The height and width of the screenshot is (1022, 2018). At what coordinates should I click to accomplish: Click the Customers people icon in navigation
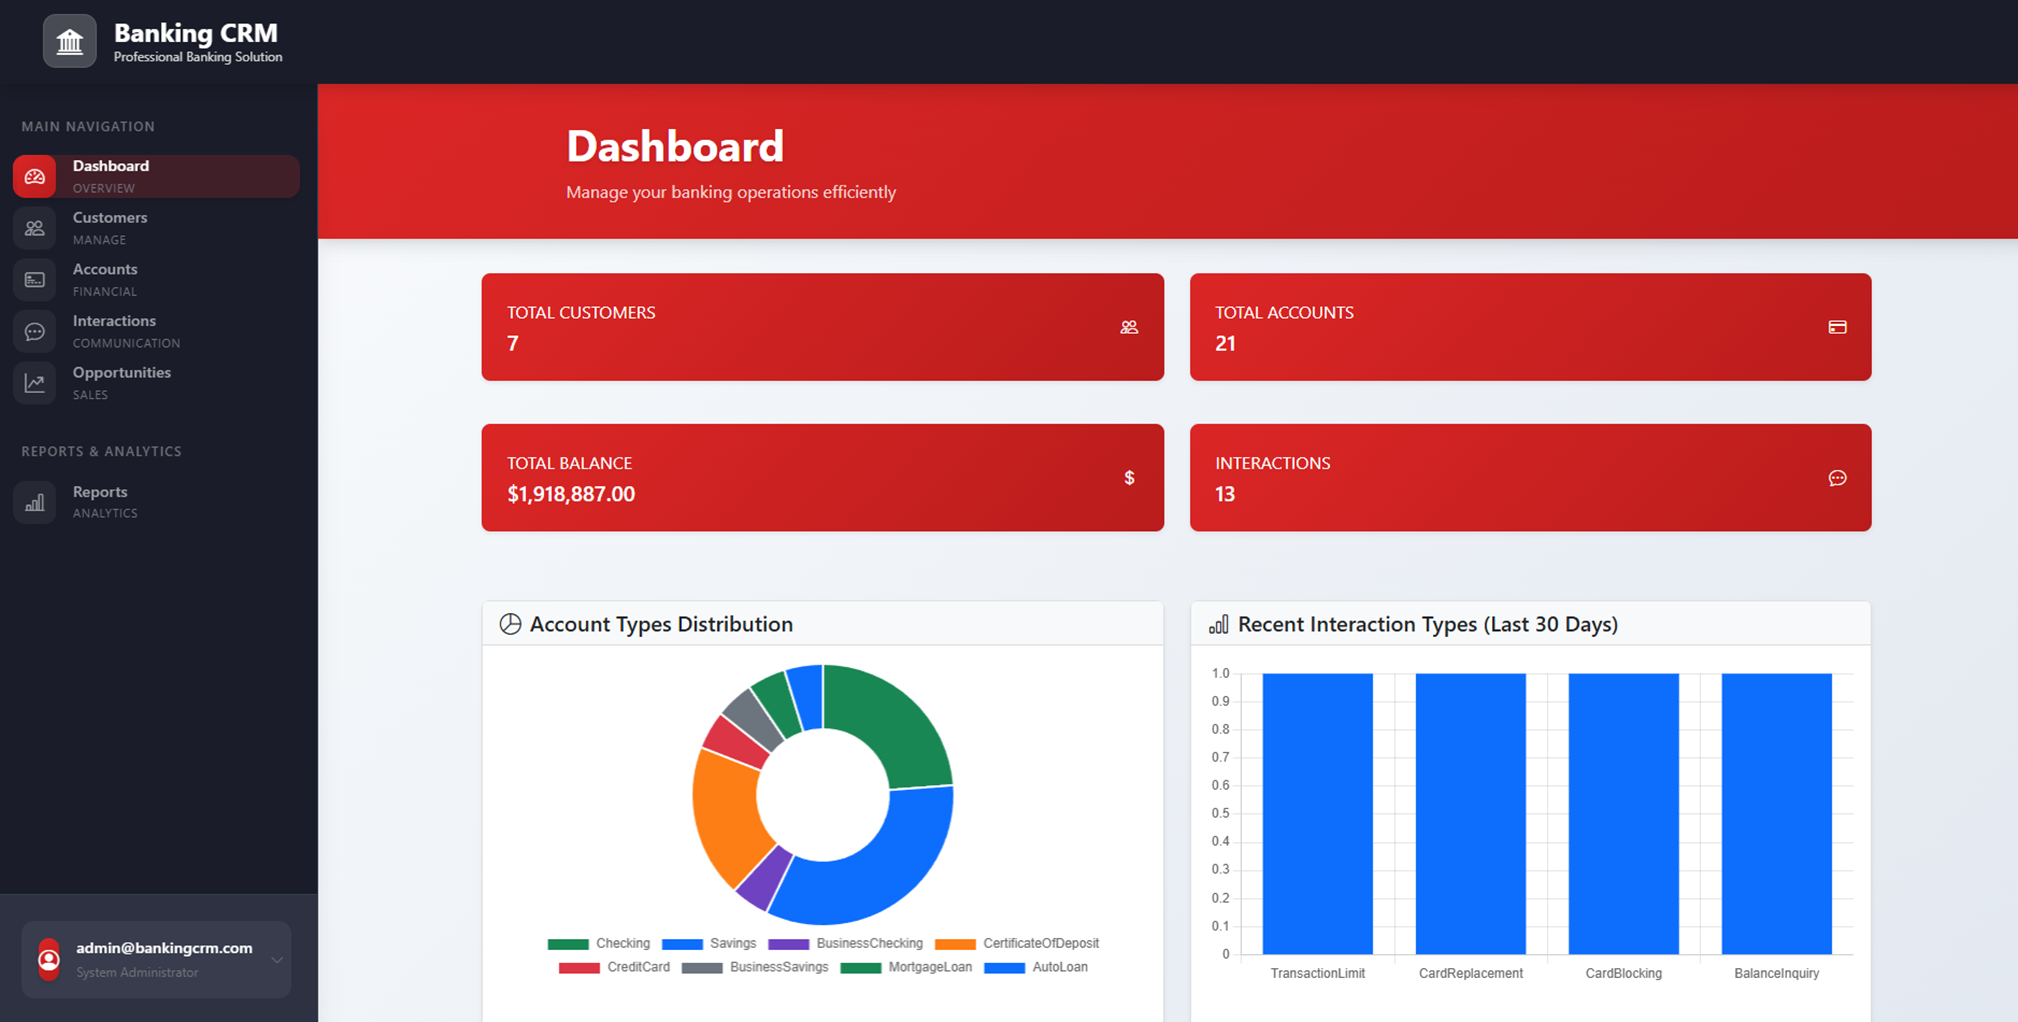[35, 228]
